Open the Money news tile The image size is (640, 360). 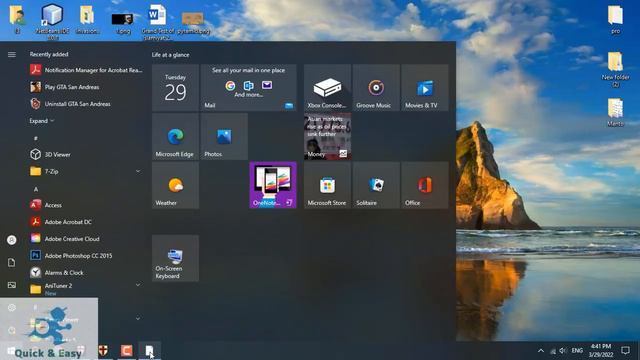point(327,136)
